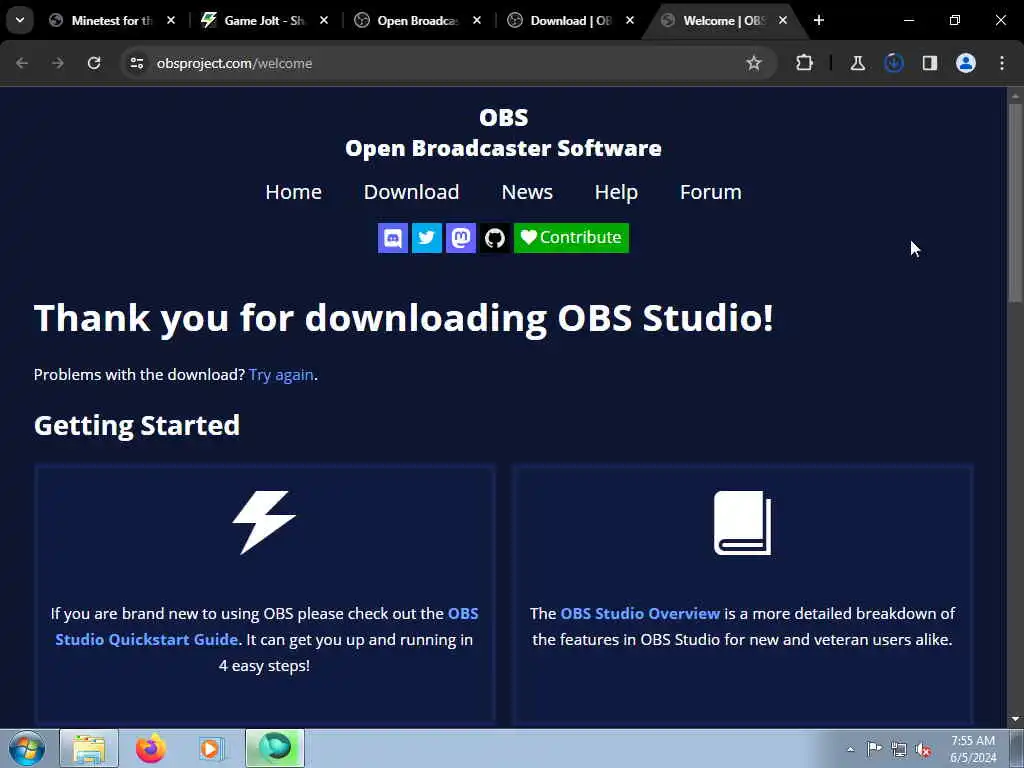Open the Help nav link
The image size is (1024, 768).
[x=616, y=193]
